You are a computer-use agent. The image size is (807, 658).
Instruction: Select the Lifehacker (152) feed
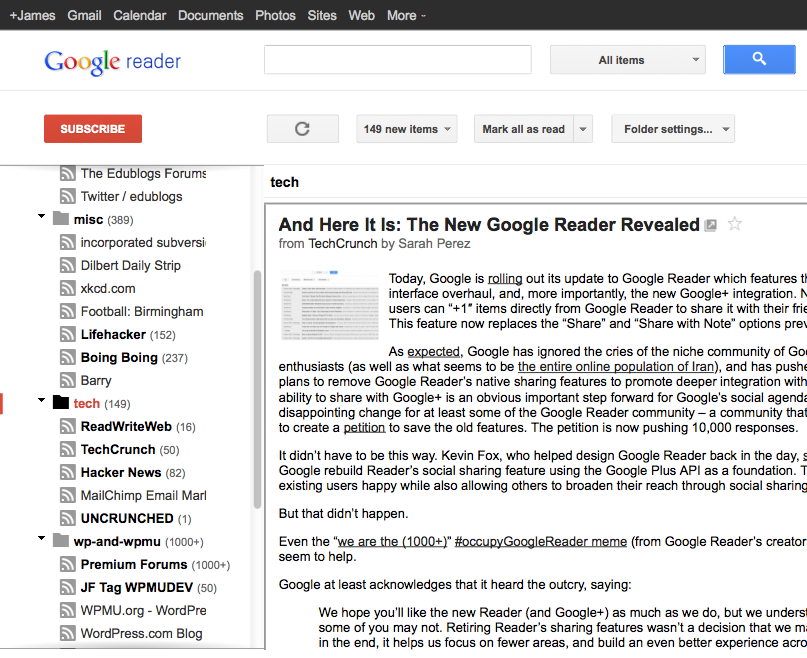coord(128,335)
